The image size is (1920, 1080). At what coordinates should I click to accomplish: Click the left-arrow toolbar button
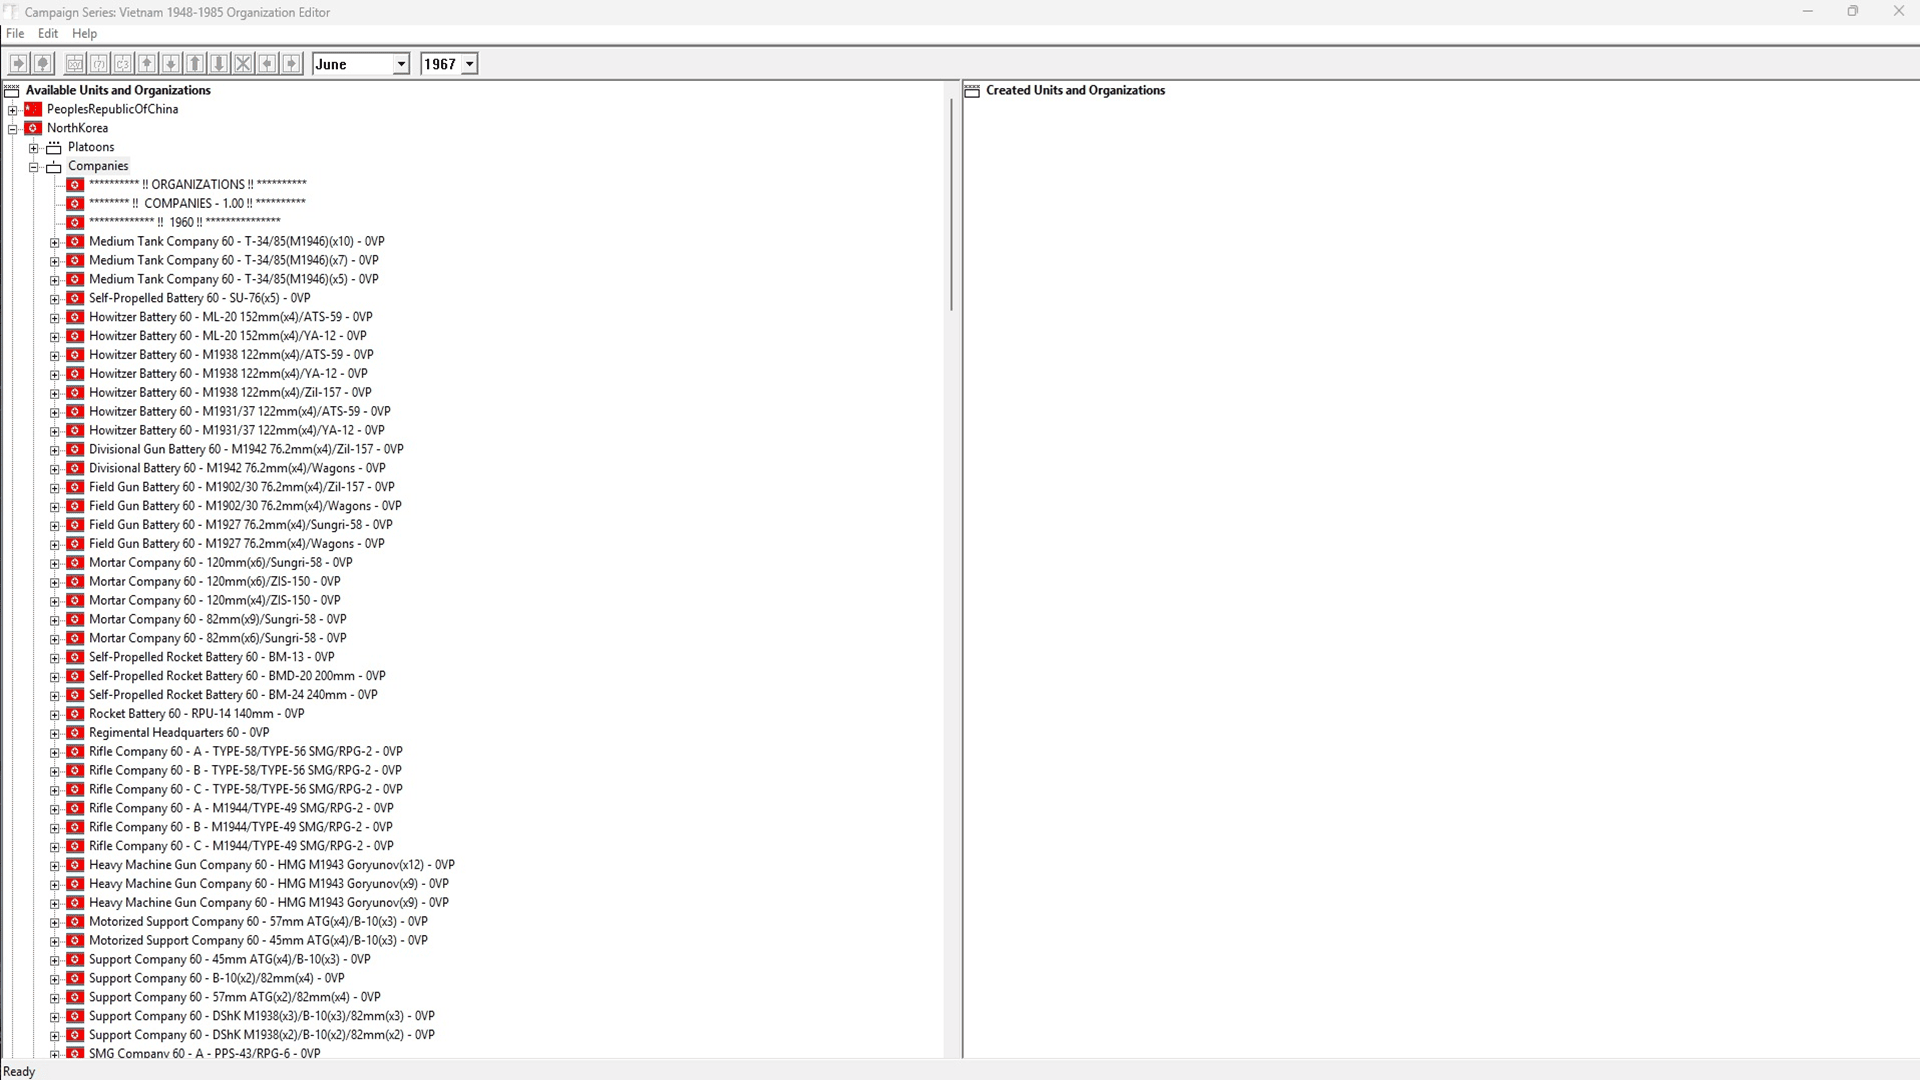pos(267,64)
